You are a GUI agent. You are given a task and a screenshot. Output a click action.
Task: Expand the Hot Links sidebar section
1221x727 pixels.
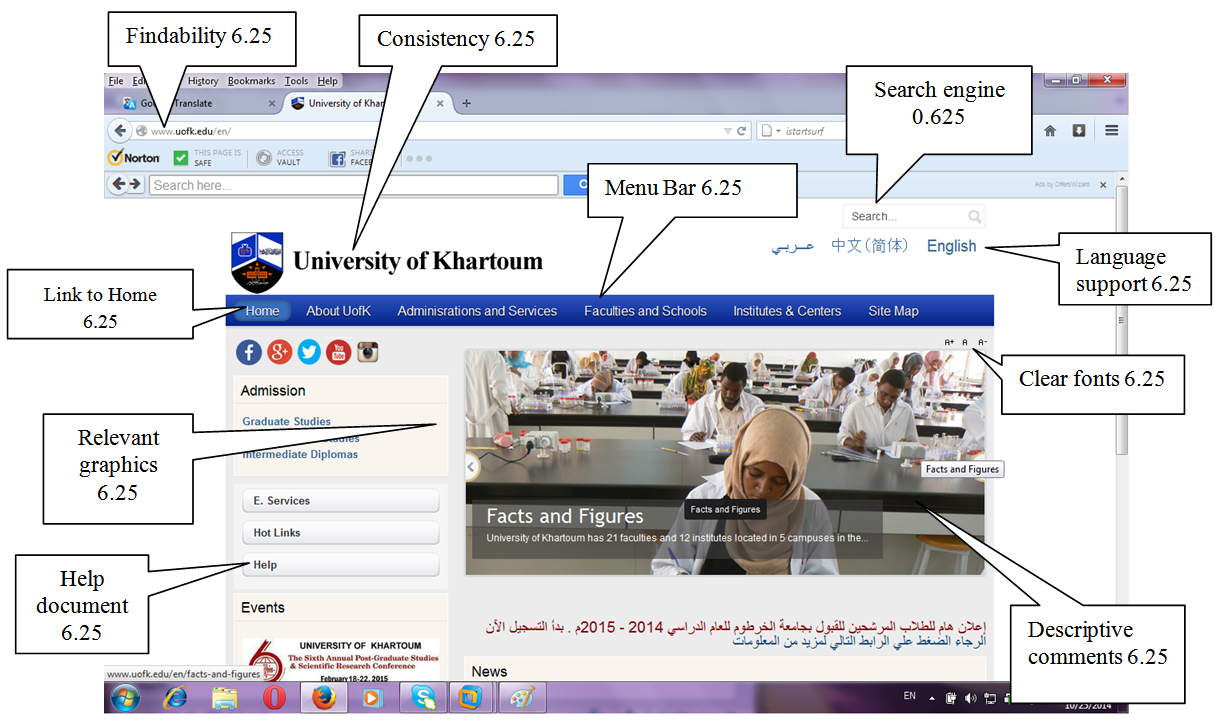coord(340,533)
